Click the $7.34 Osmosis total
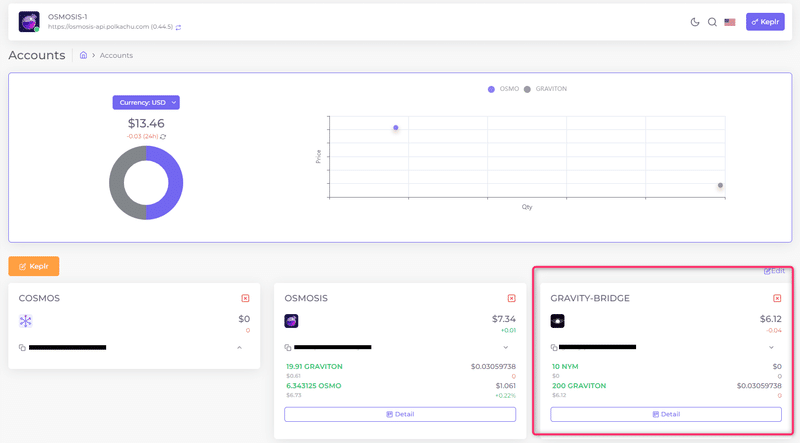This screenshot has height=443, width=800. pyautogui.click(x=504, y=319)
